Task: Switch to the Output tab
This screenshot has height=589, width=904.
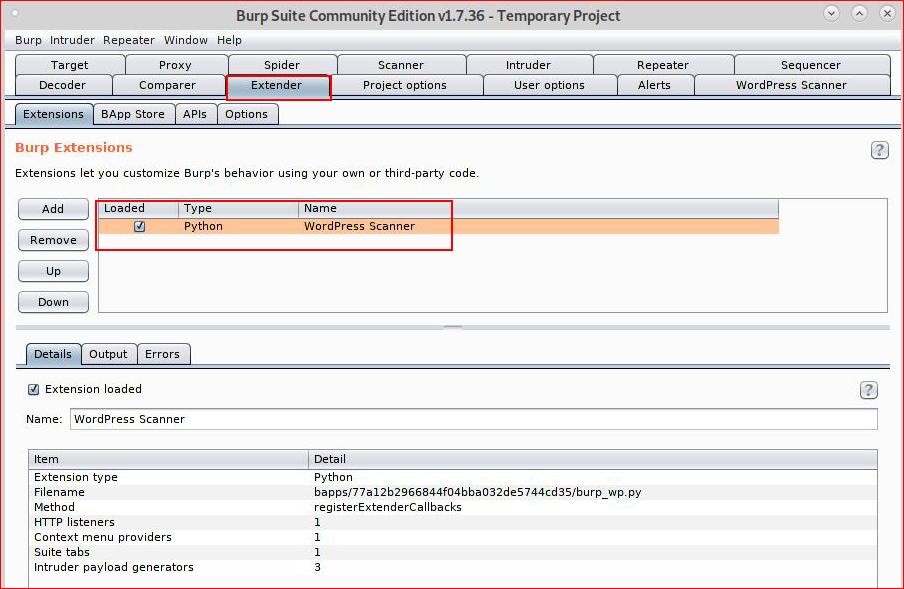Action: point(108,354)
